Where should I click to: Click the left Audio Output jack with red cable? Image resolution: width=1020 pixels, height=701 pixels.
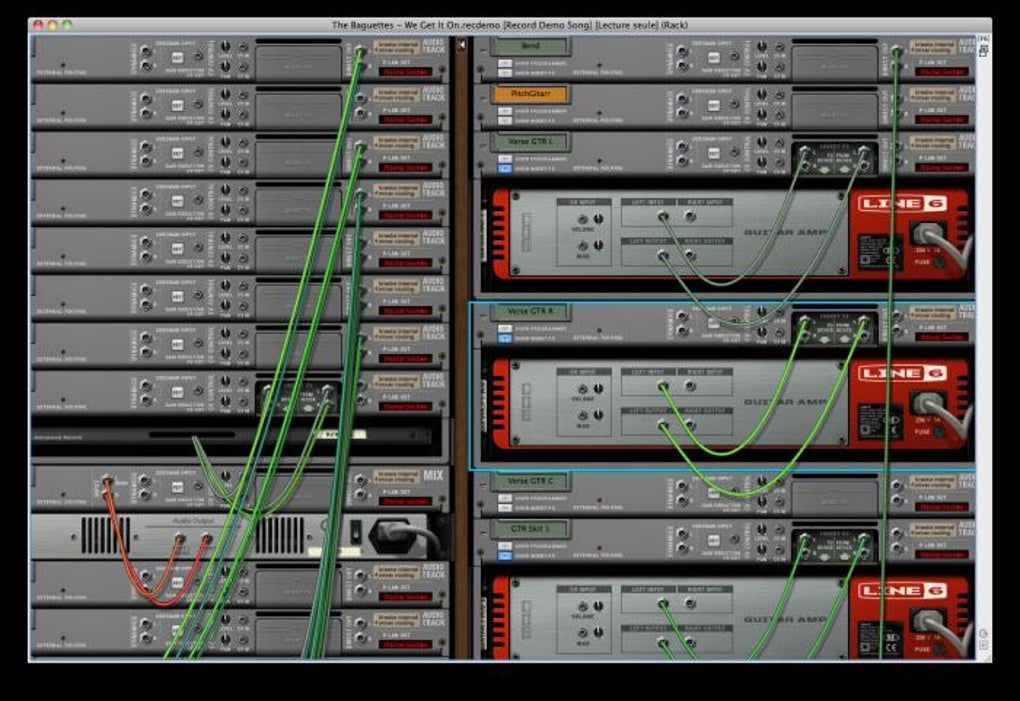(x=180, y=538)
